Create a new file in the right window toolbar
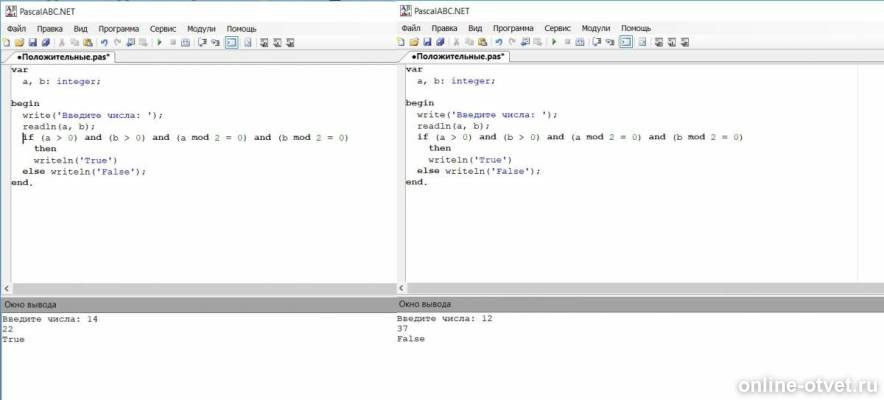Screen dimensions: 884x400 [x=401, y=43]
